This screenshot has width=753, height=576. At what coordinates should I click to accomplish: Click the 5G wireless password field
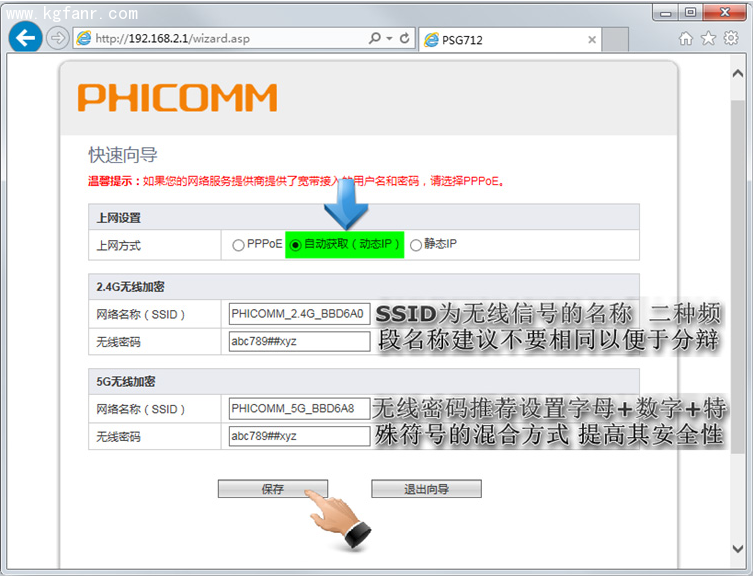pos(299,436)
